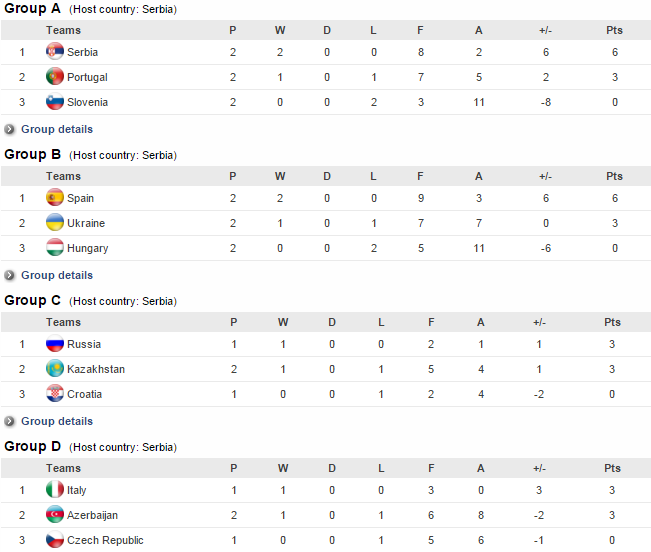Click the Group D heading

[x=33, y=446]
